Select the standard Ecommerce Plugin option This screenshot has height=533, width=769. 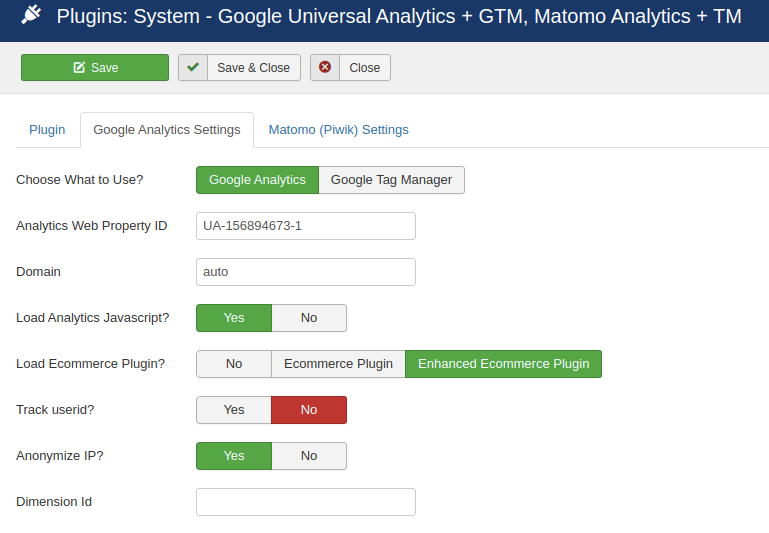pos(338,364)
